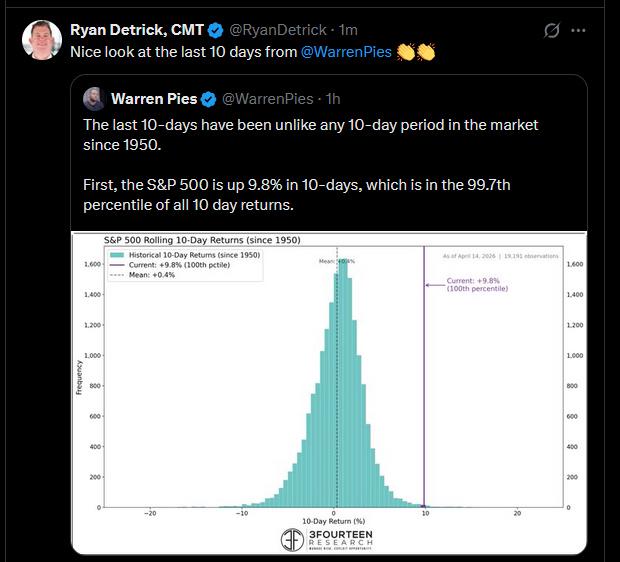Screen dimensions: 620x562
Task: Click the Warren Pies display name
Action: pyautogui.click(x=154, y=99)
